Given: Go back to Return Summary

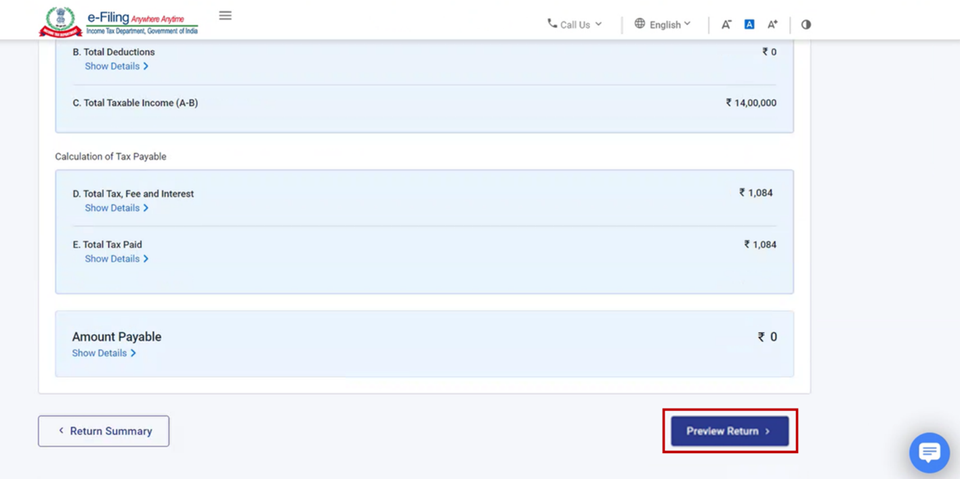Looking at the screenshot, I should click(104, 431).
